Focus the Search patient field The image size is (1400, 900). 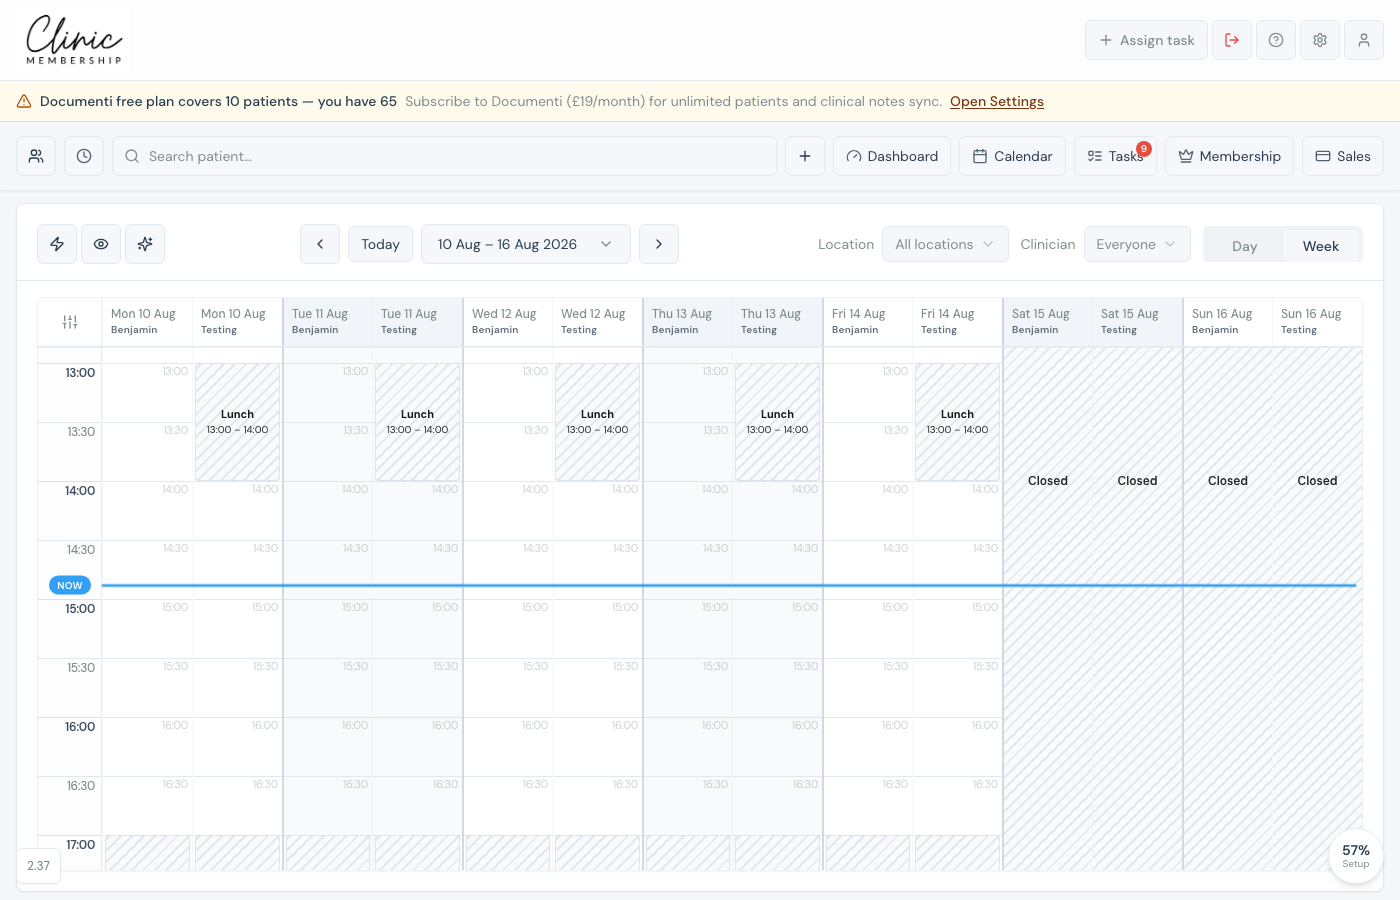444,156
